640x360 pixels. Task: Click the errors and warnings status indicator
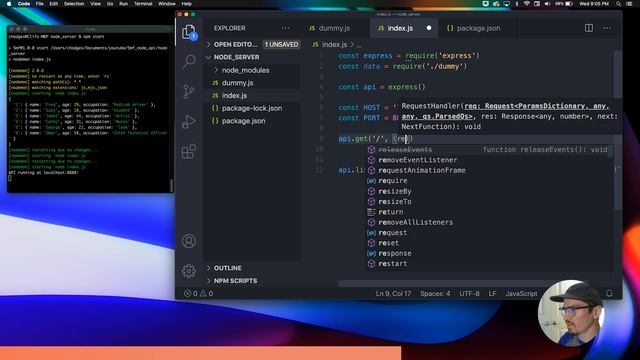(198, 293)
